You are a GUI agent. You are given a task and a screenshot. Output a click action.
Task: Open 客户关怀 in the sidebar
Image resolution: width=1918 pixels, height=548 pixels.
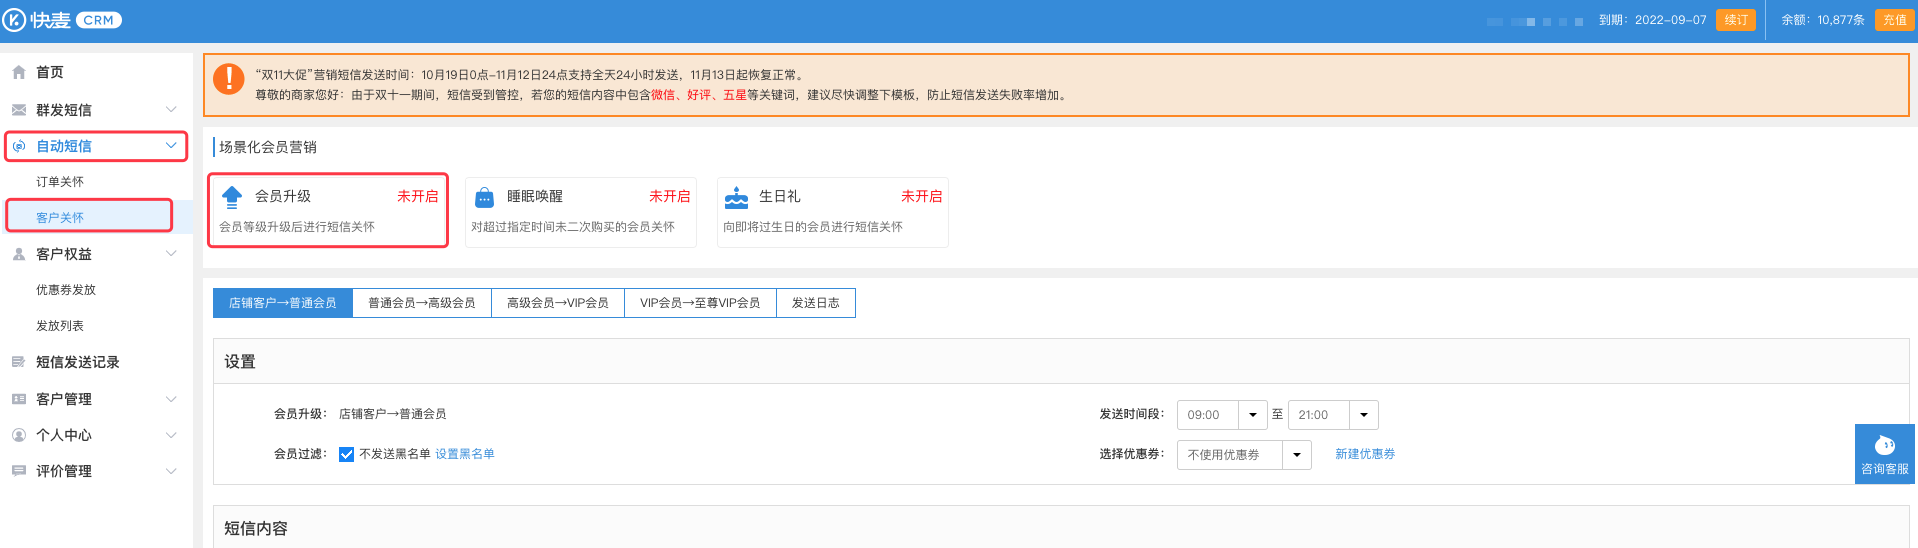(60, 218)
